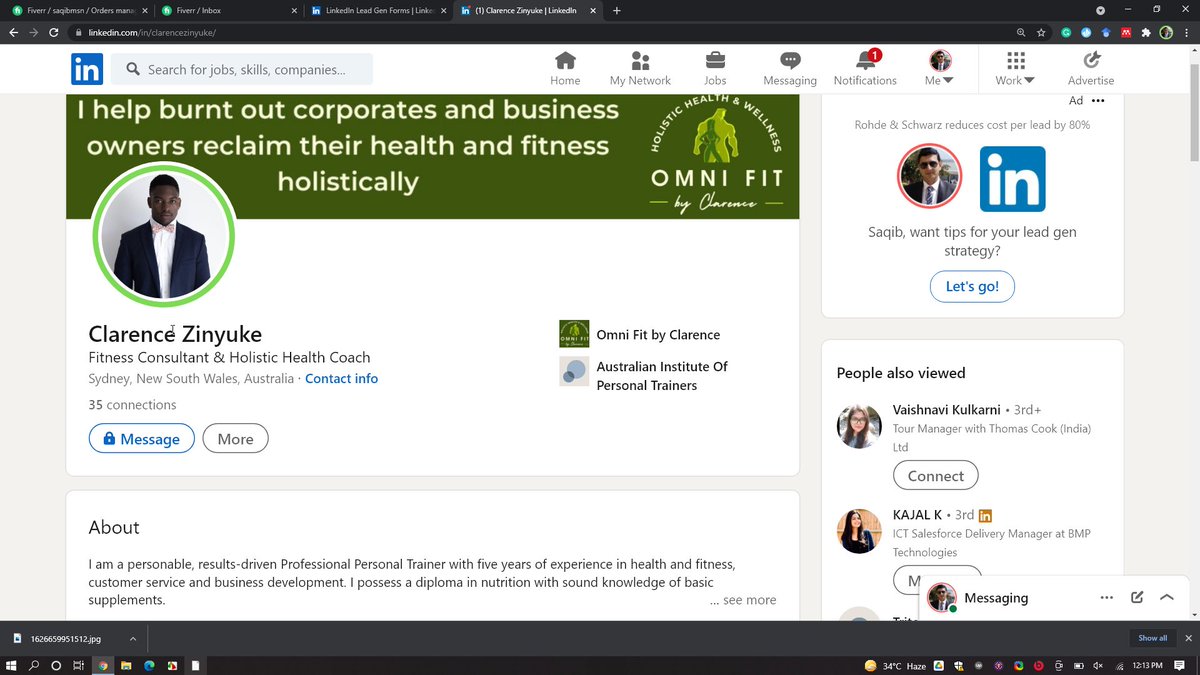Click the Chrome zoom magnifier icon
Image resolution: width=1200 pixels, height=675 pixels.
coord(1021,32)
